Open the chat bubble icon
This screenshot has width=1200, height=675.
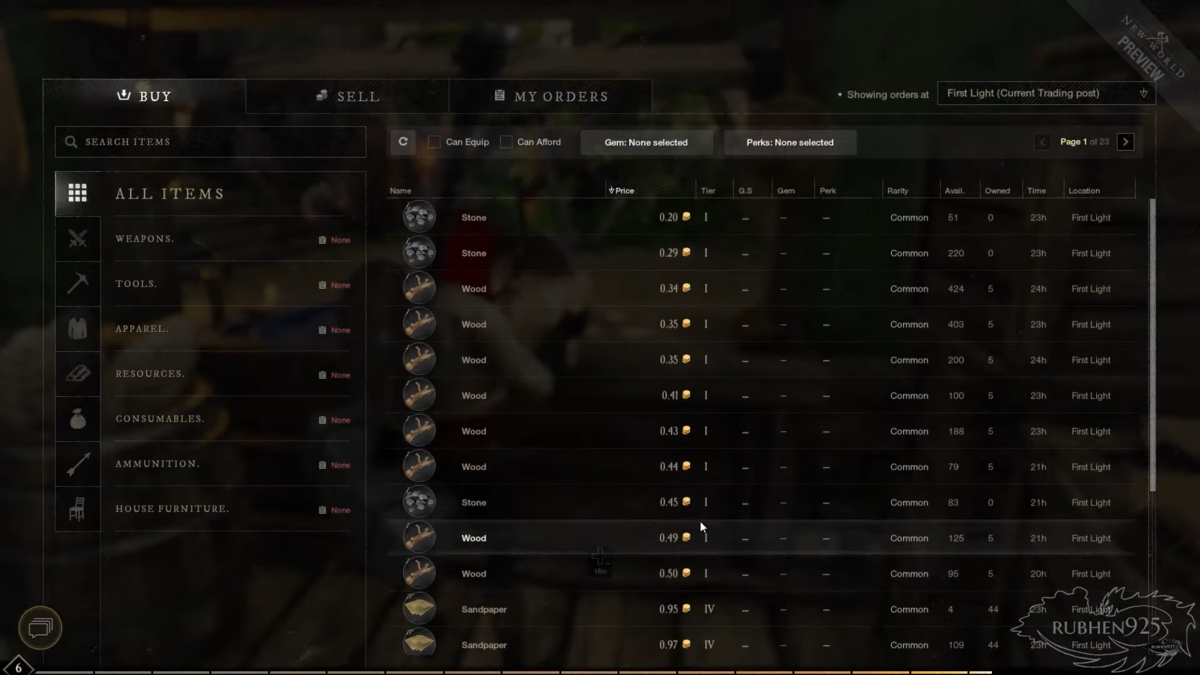point(40,628)
